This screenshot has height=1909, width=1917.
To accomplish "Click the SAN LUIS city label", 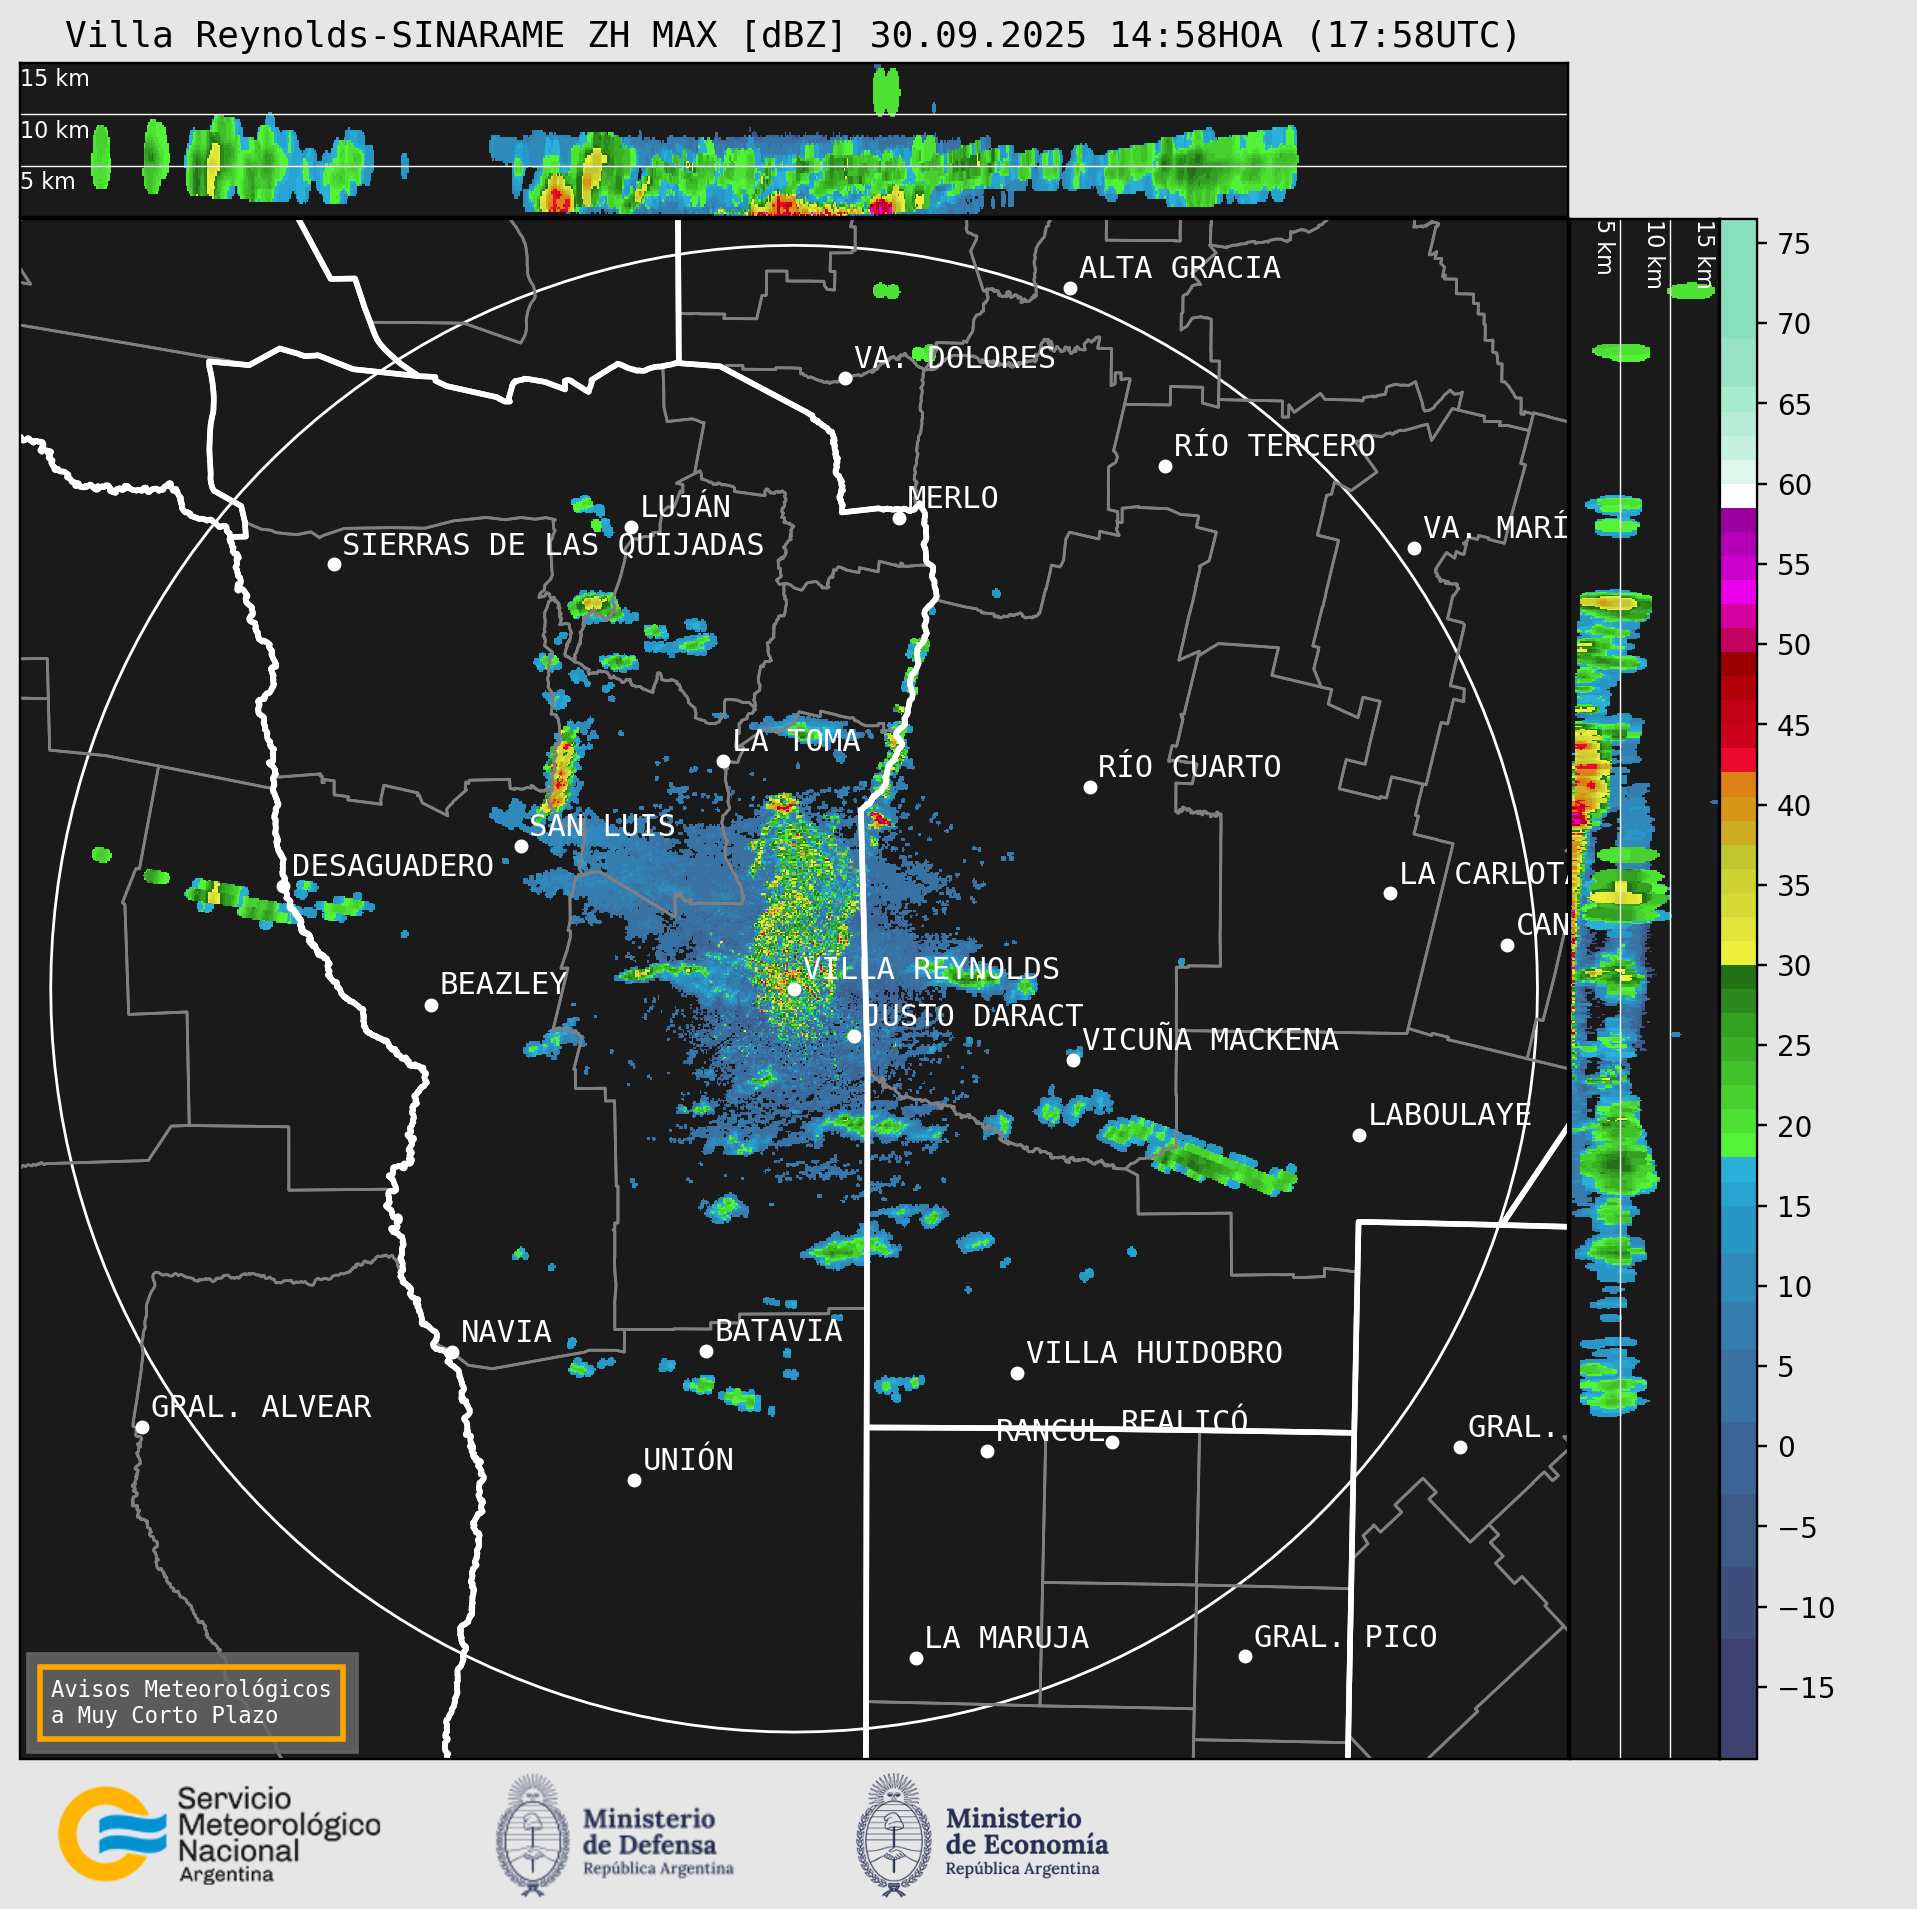I will (602, 826).
